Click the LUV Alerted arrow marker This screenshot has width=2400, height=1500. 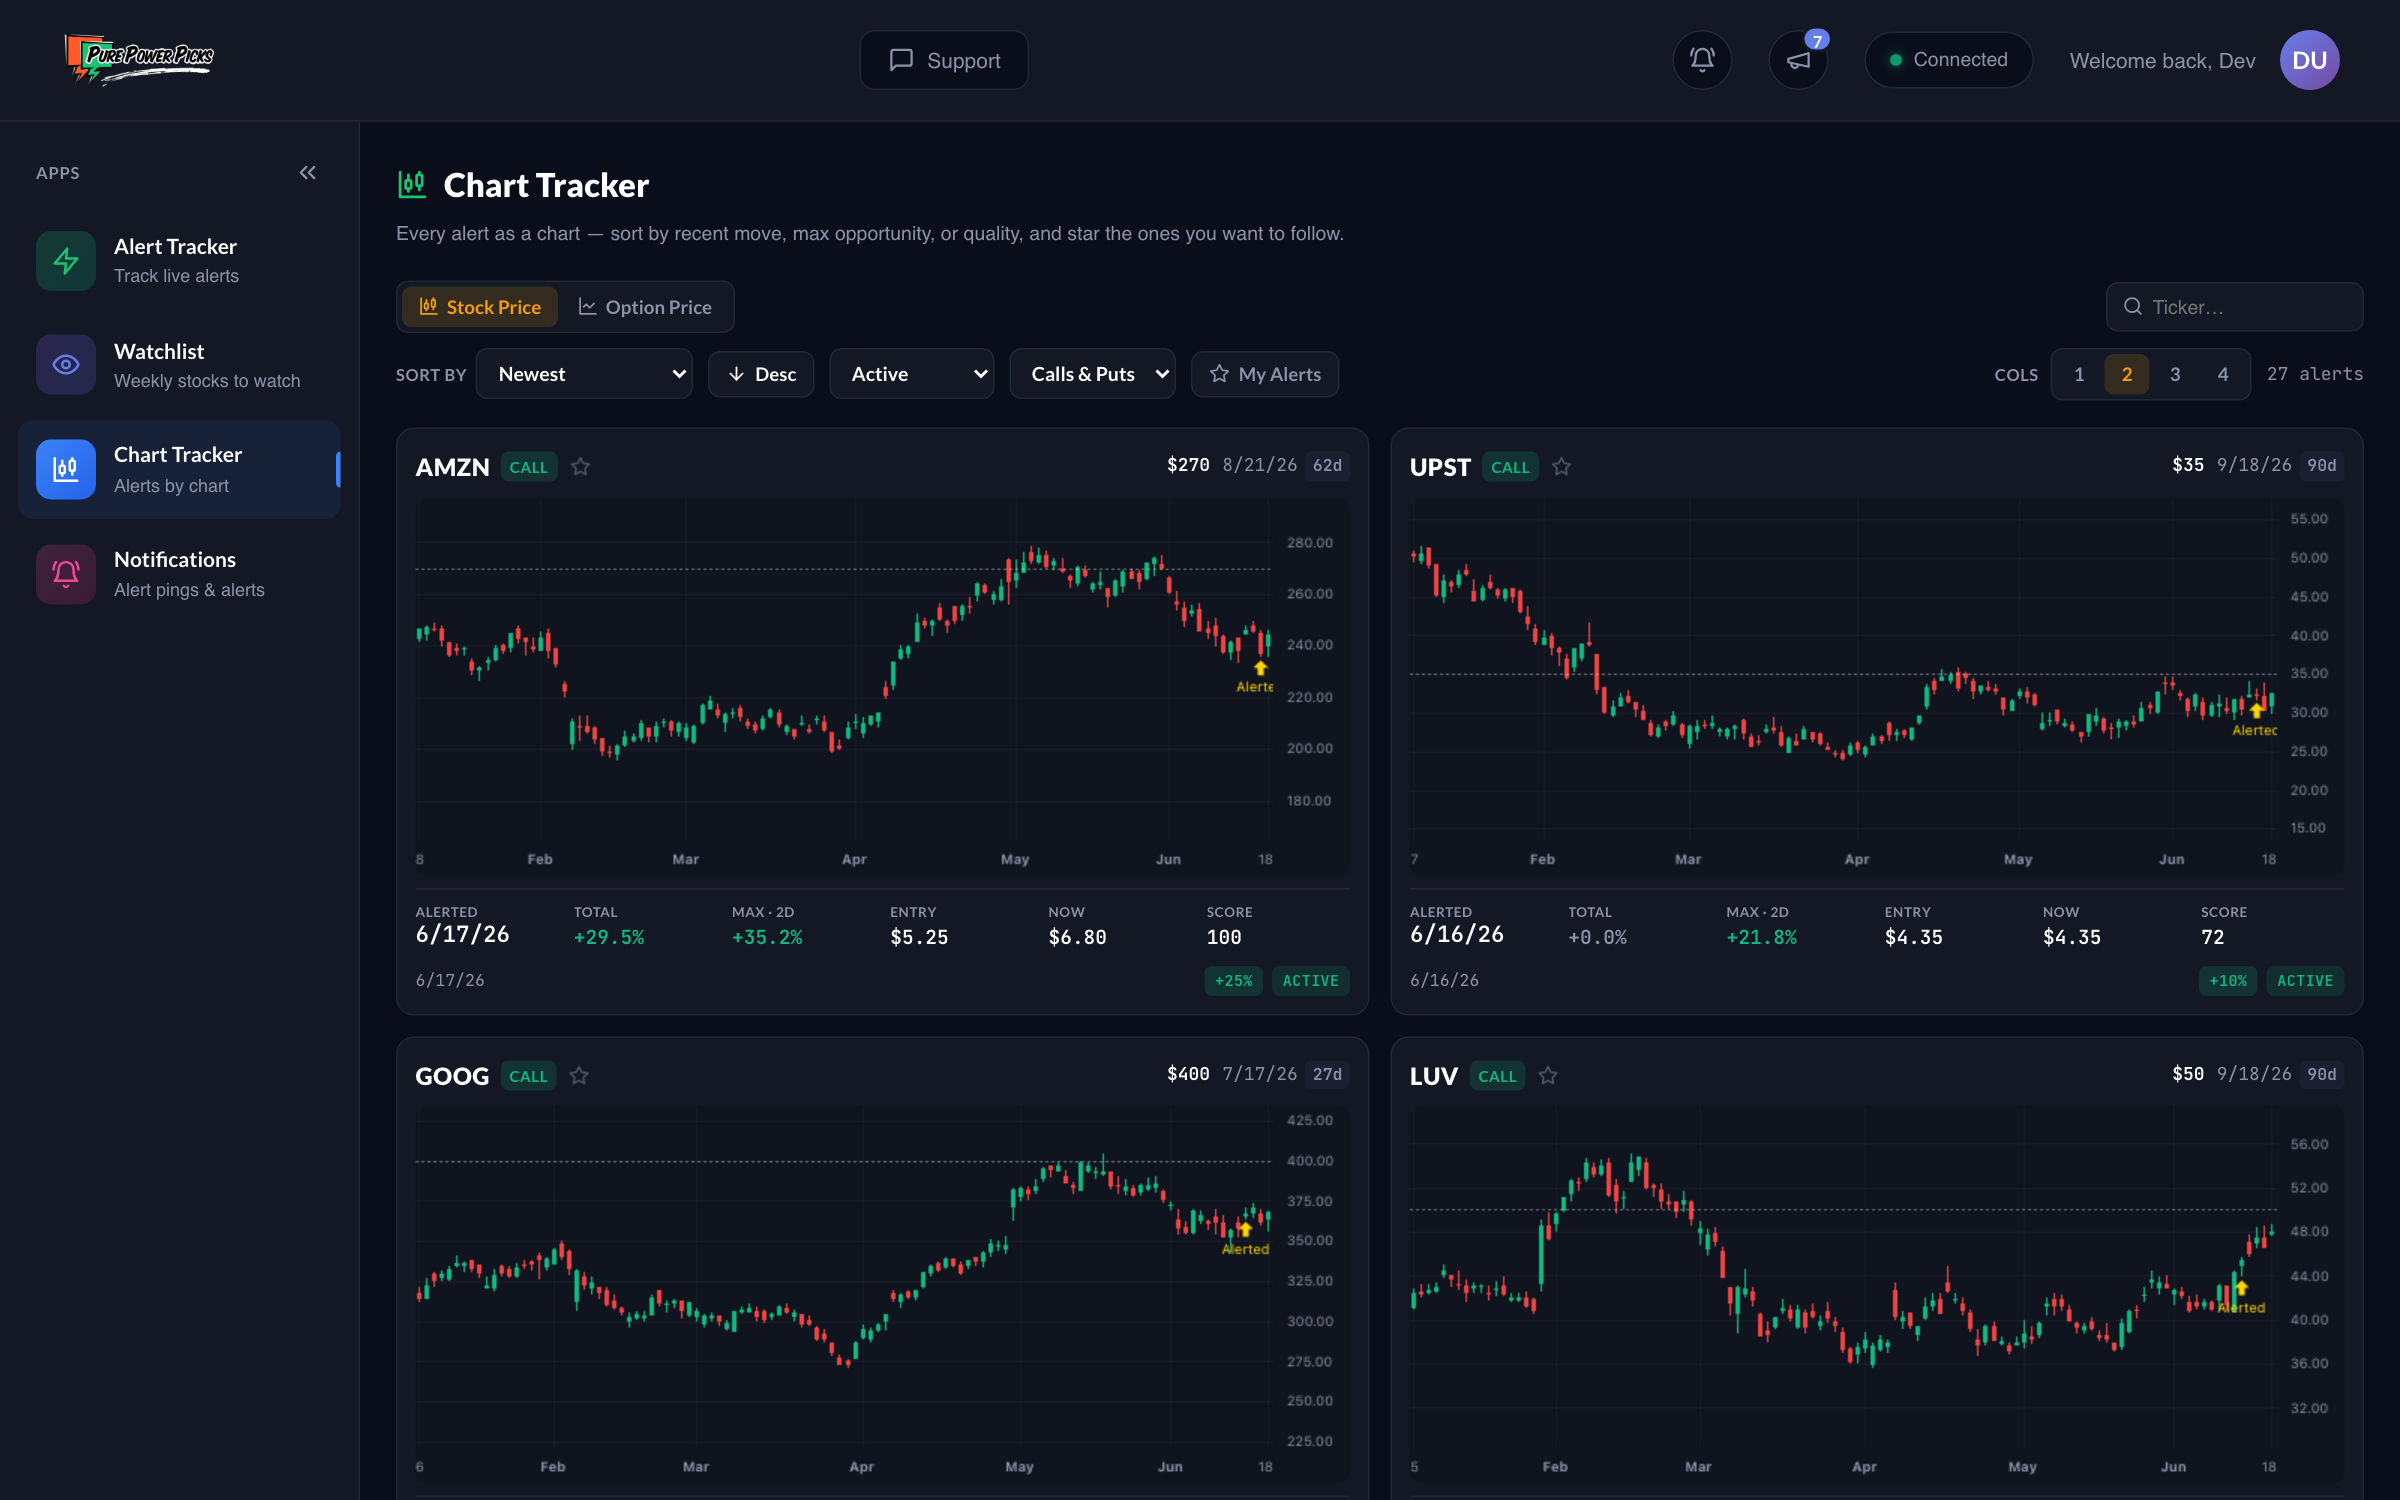click(2241, 1288)
